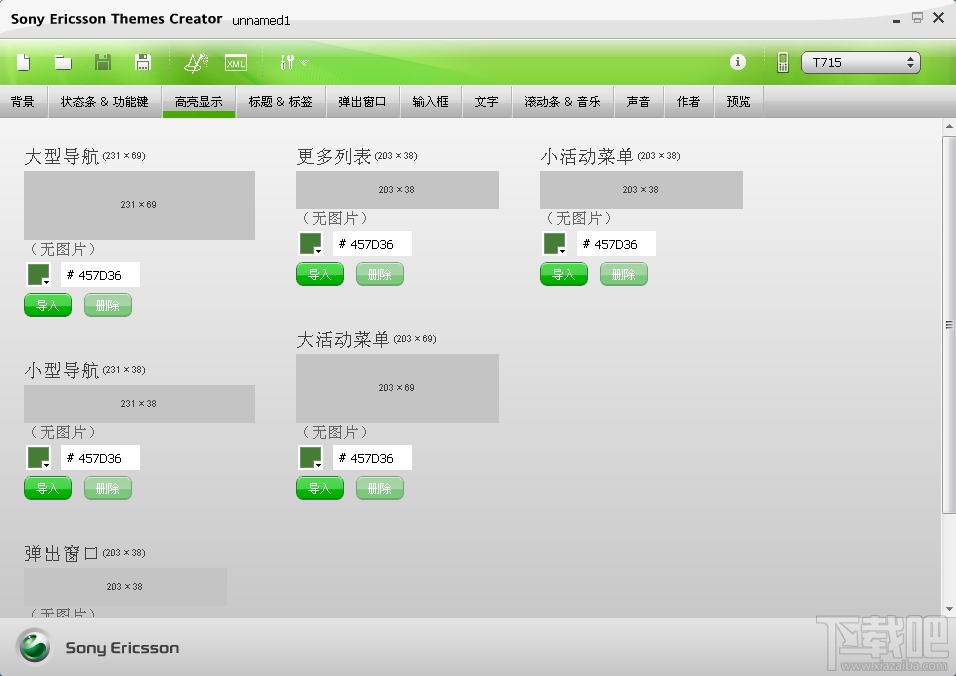Click hex color field of 大活动菜单
956x676 pixels.
372,457
